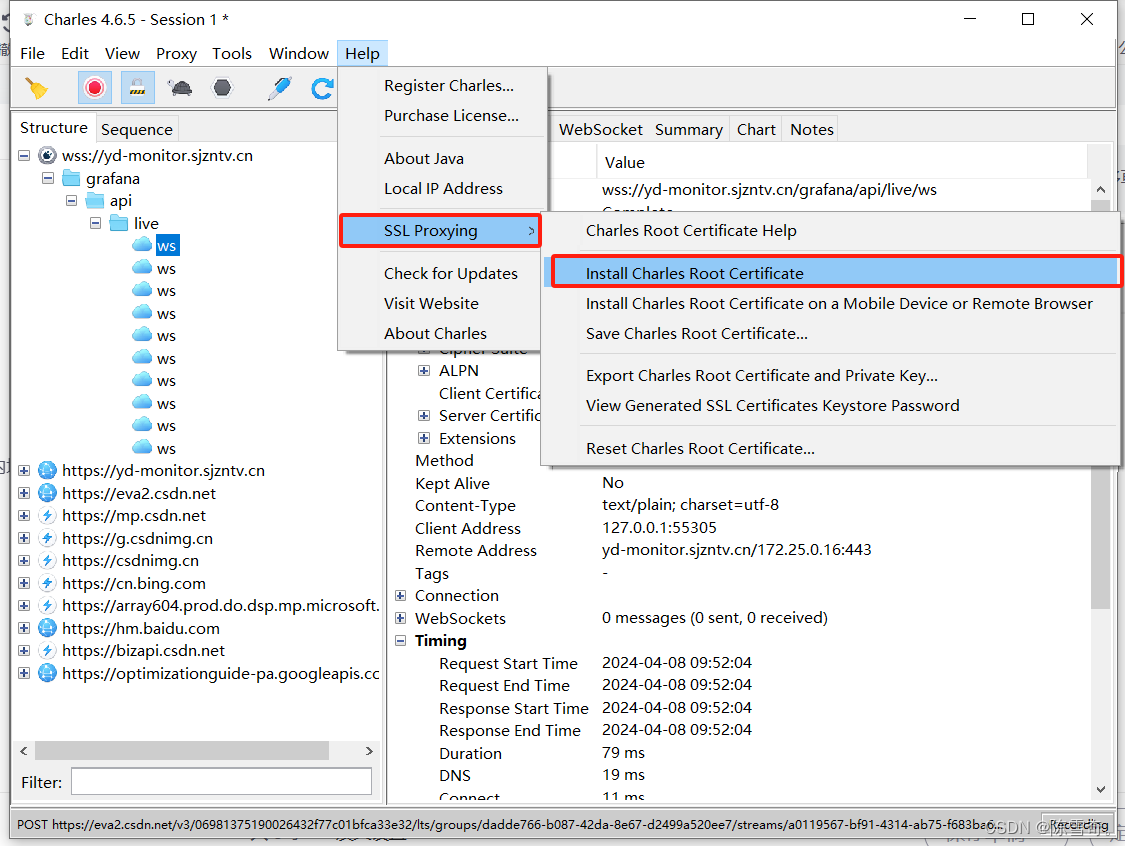Open the Tools menu

pyautogui.click(x=232, y=54)
